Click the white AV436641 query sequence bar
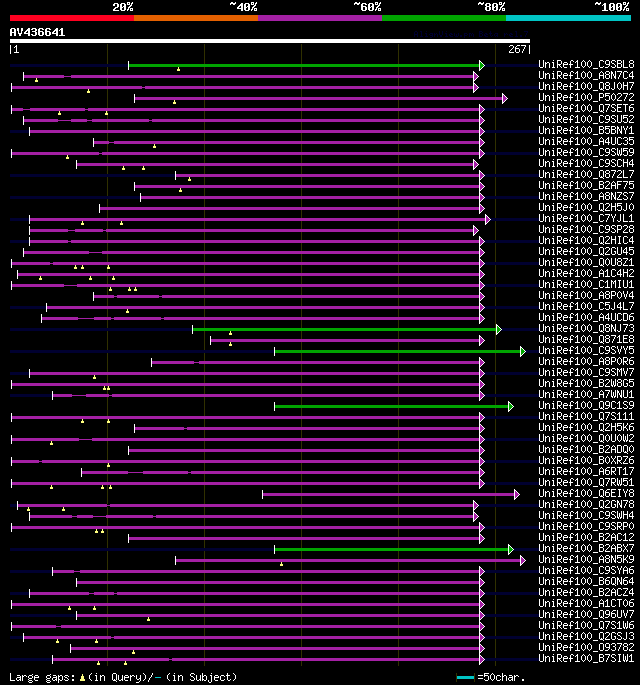This screenshot has height=685, width=640. point(270,41)
